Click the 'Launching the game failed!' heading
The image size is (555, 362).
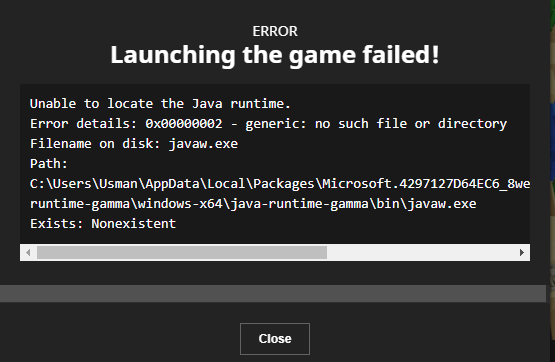coord(275,55)
